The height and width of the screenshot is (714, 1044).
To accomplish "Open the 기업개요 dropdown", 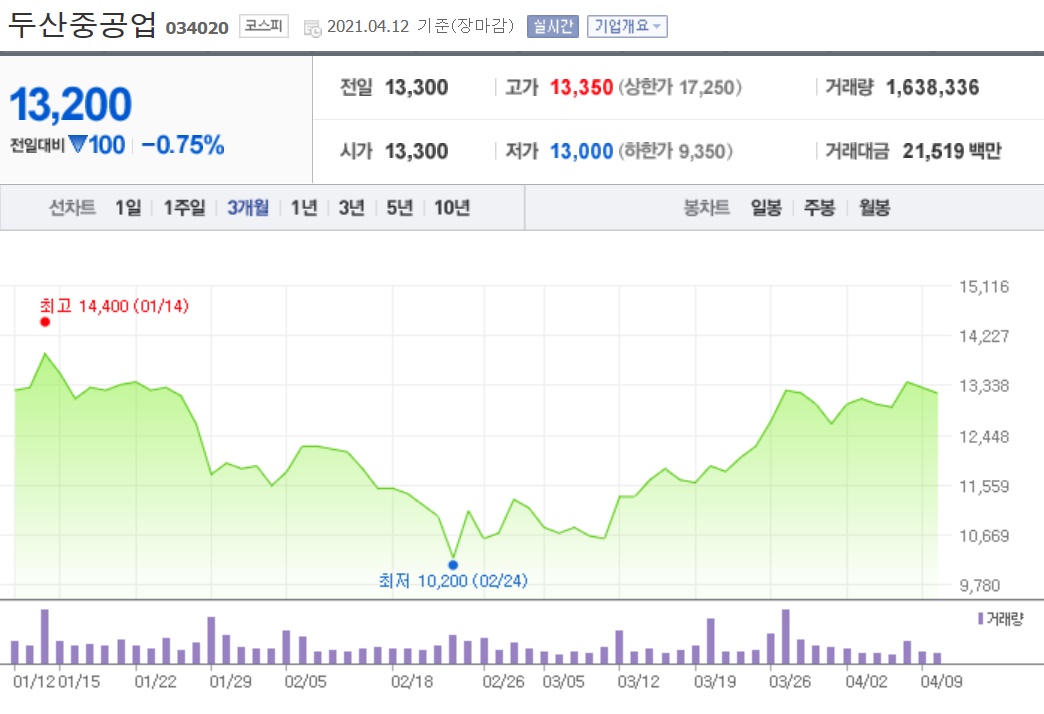I will tap(627, 27).
